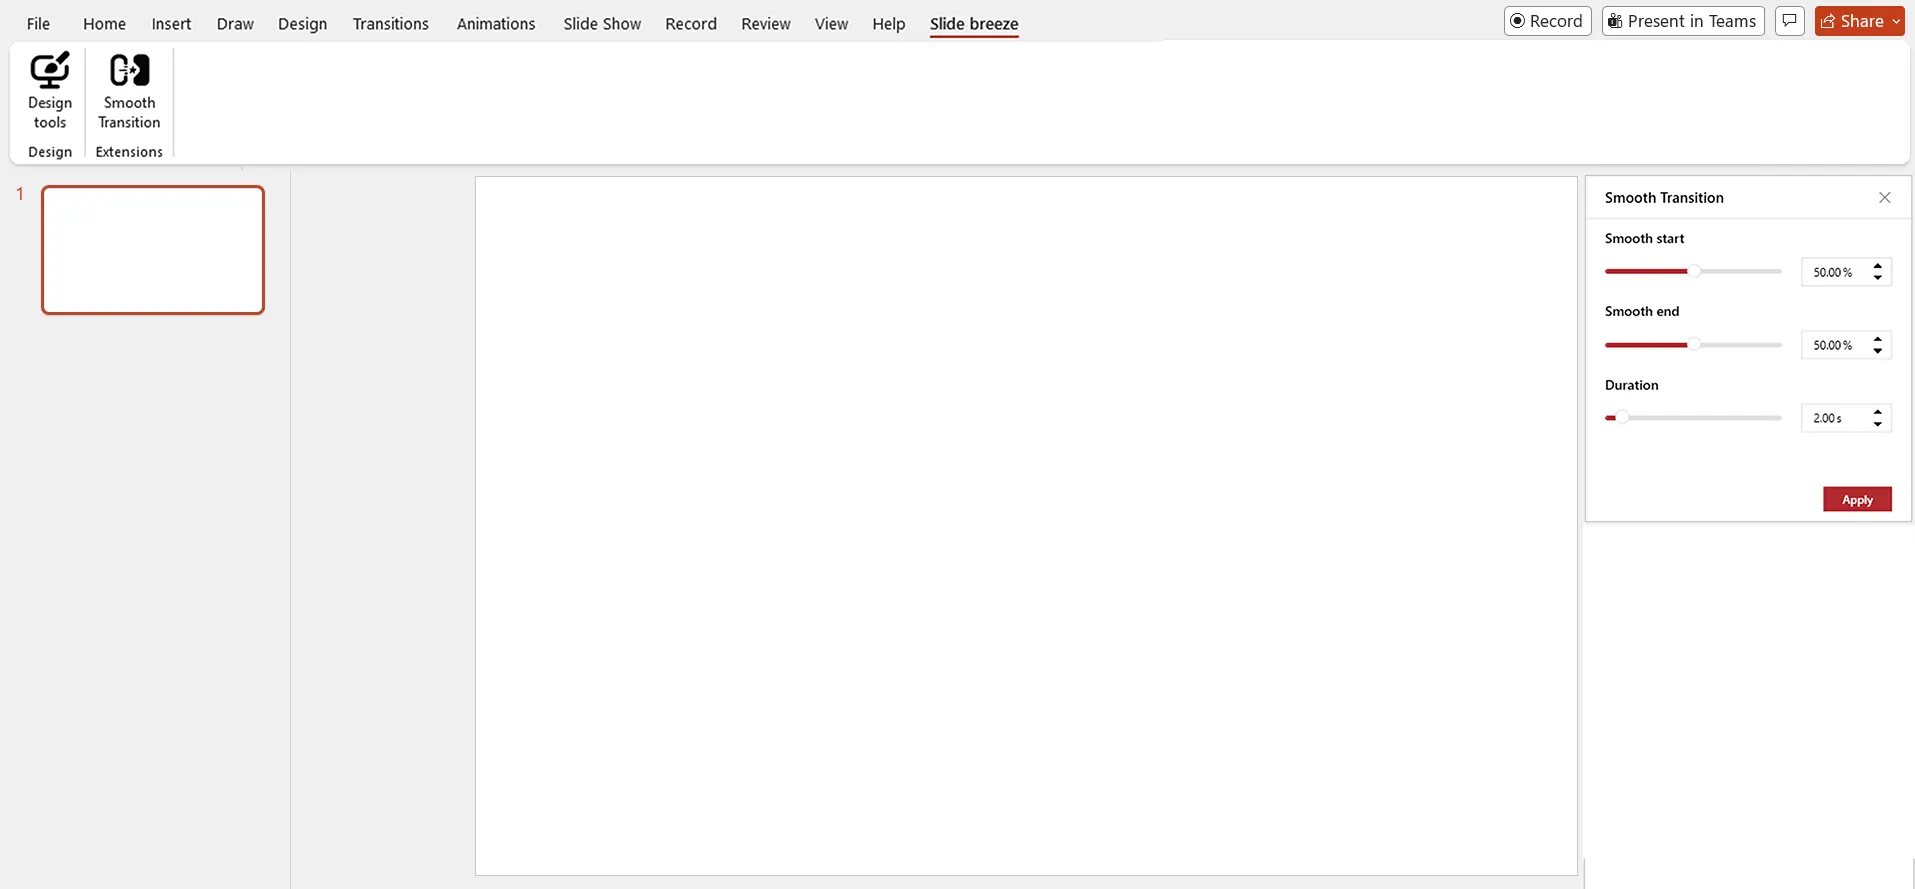1915x889 pixels.
Task: Decrease Smooth start with down arrow
Action: pyautogui.click(x=1878, y=278)
